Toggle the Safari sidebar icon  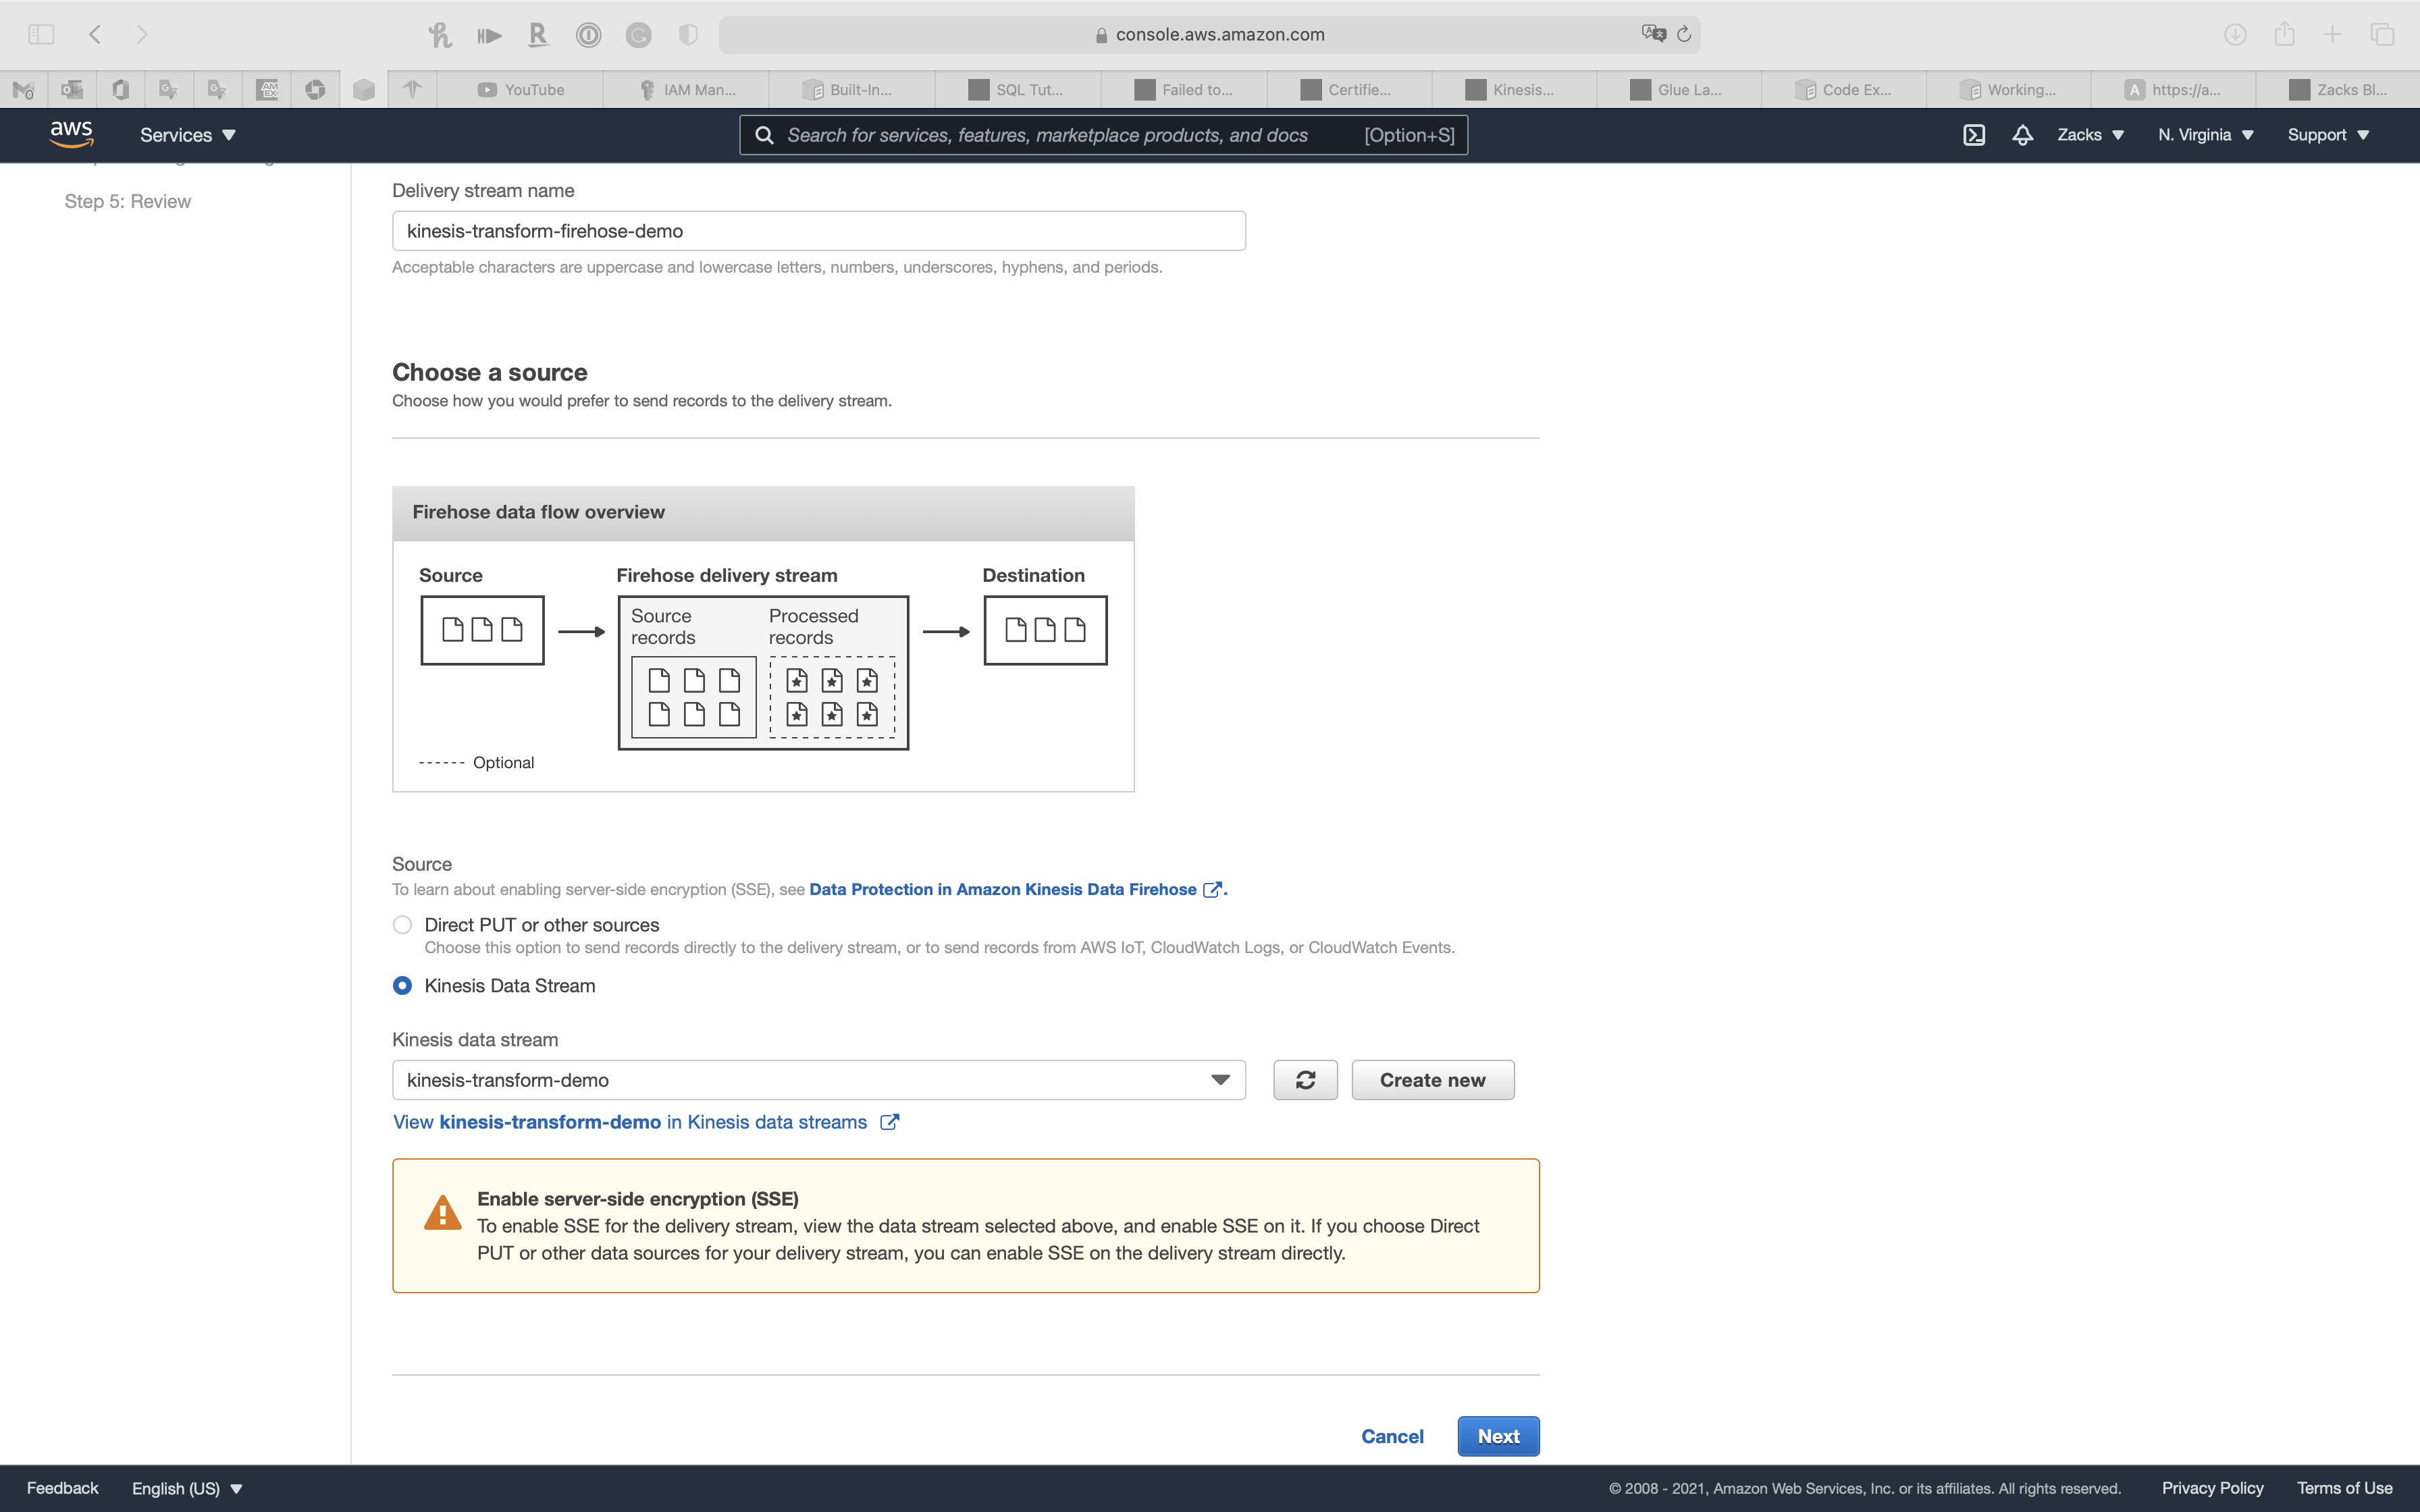(x=41, y=34)
